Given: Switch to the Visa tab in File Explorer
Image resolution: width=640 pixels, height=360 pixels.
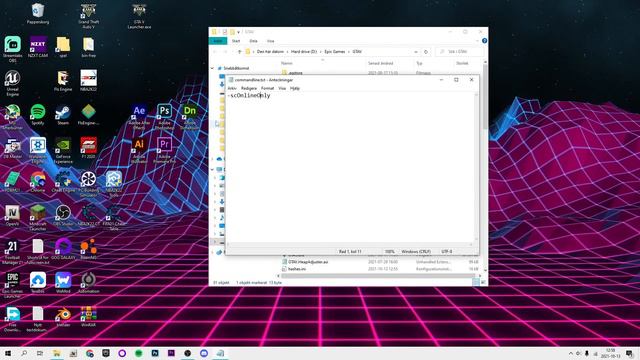Looking at the screenshot, I should click(270, 41).
